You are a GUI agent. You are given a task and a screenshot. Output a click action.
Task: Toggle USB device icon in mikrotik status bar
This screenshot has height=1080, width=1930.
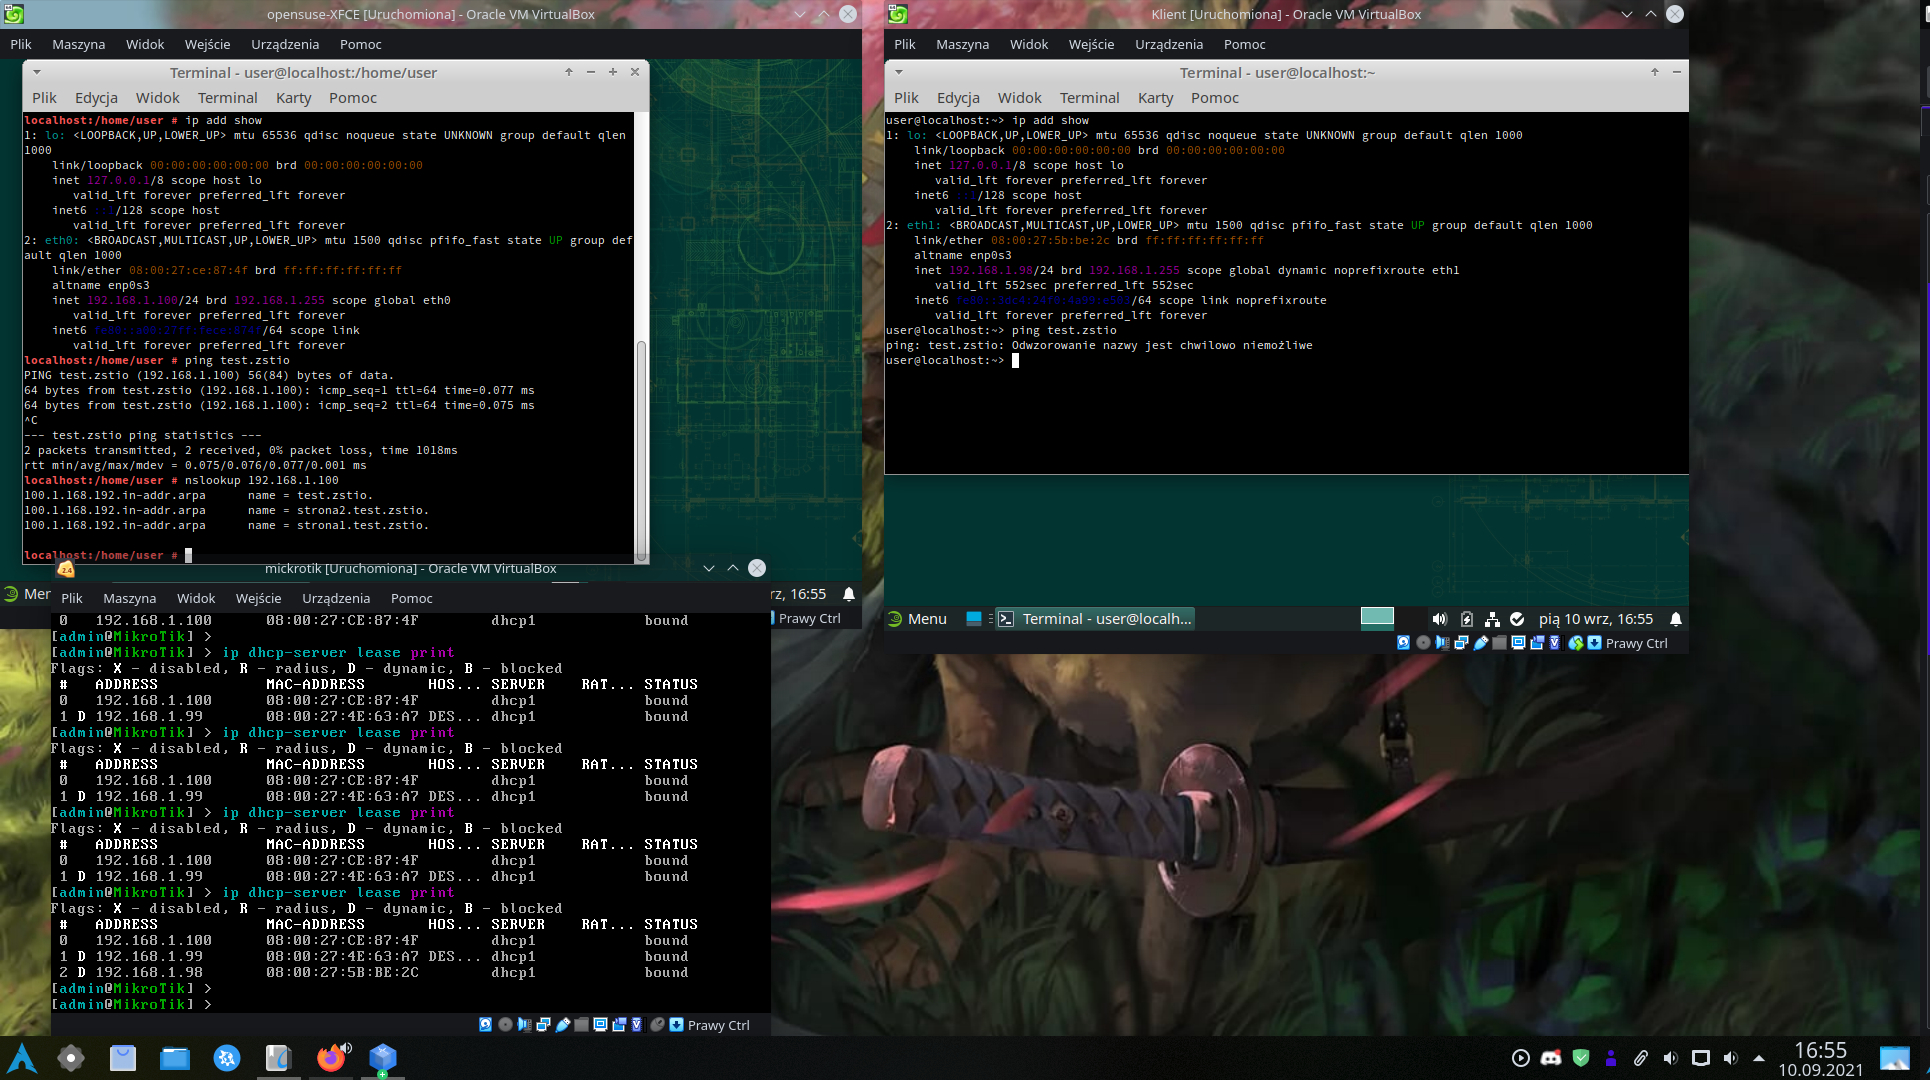563,1024
